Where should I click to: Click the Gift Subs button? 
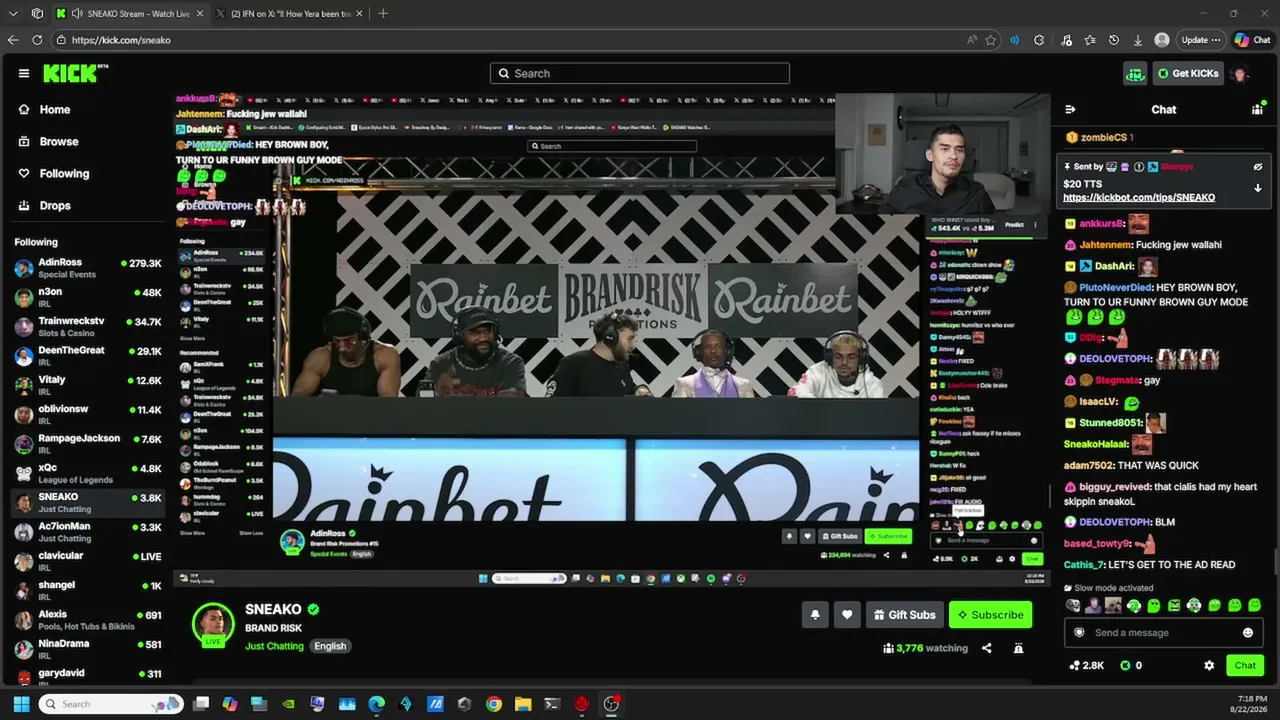[x=904, y=615]
